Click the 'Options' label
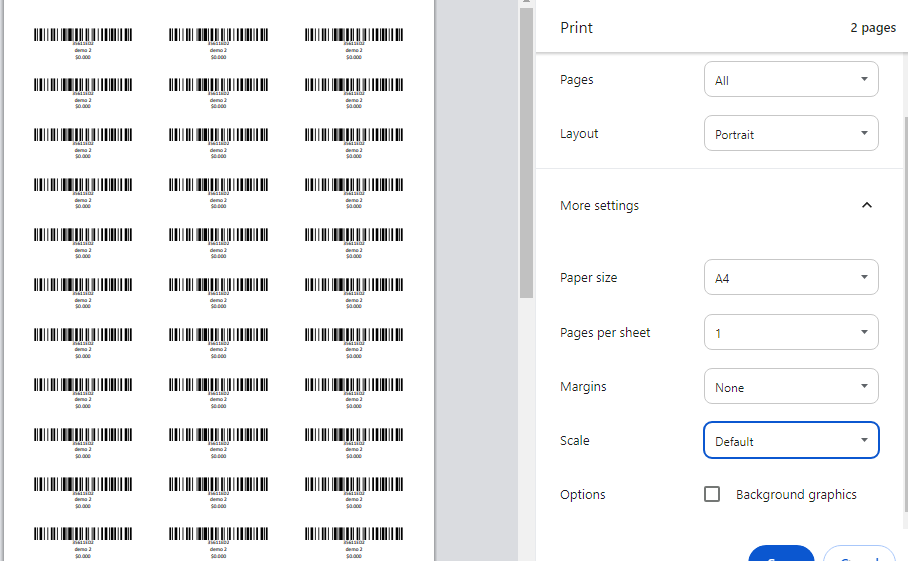The width and height of the screenshot is (908, 561). [583, 494]
